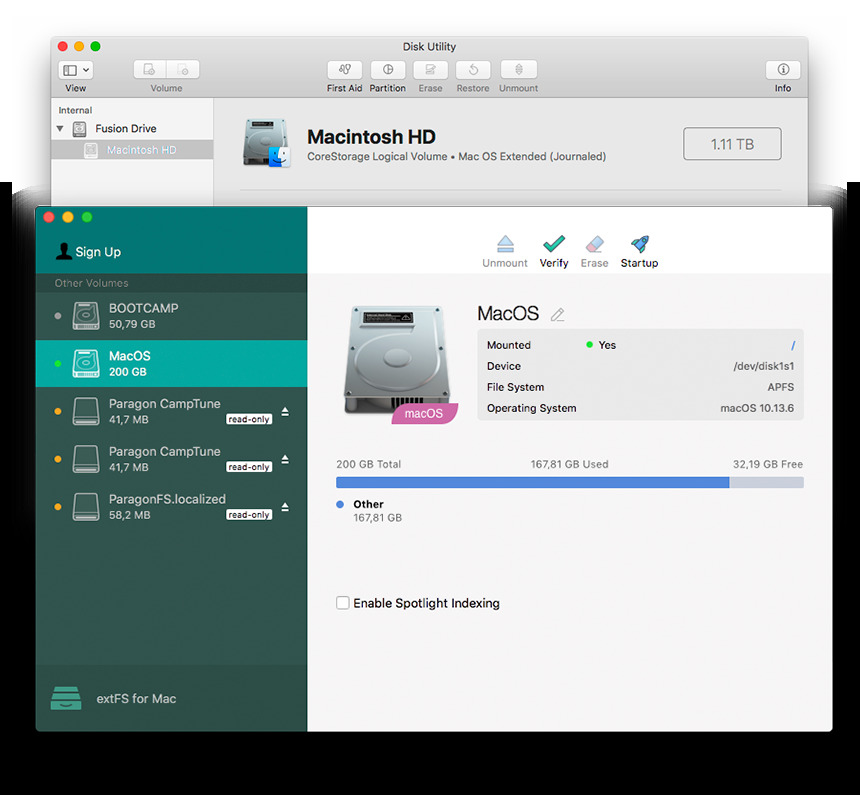Click the Verify icon for MacOS volume
The image size is (860, 795).
pos(554,247)
